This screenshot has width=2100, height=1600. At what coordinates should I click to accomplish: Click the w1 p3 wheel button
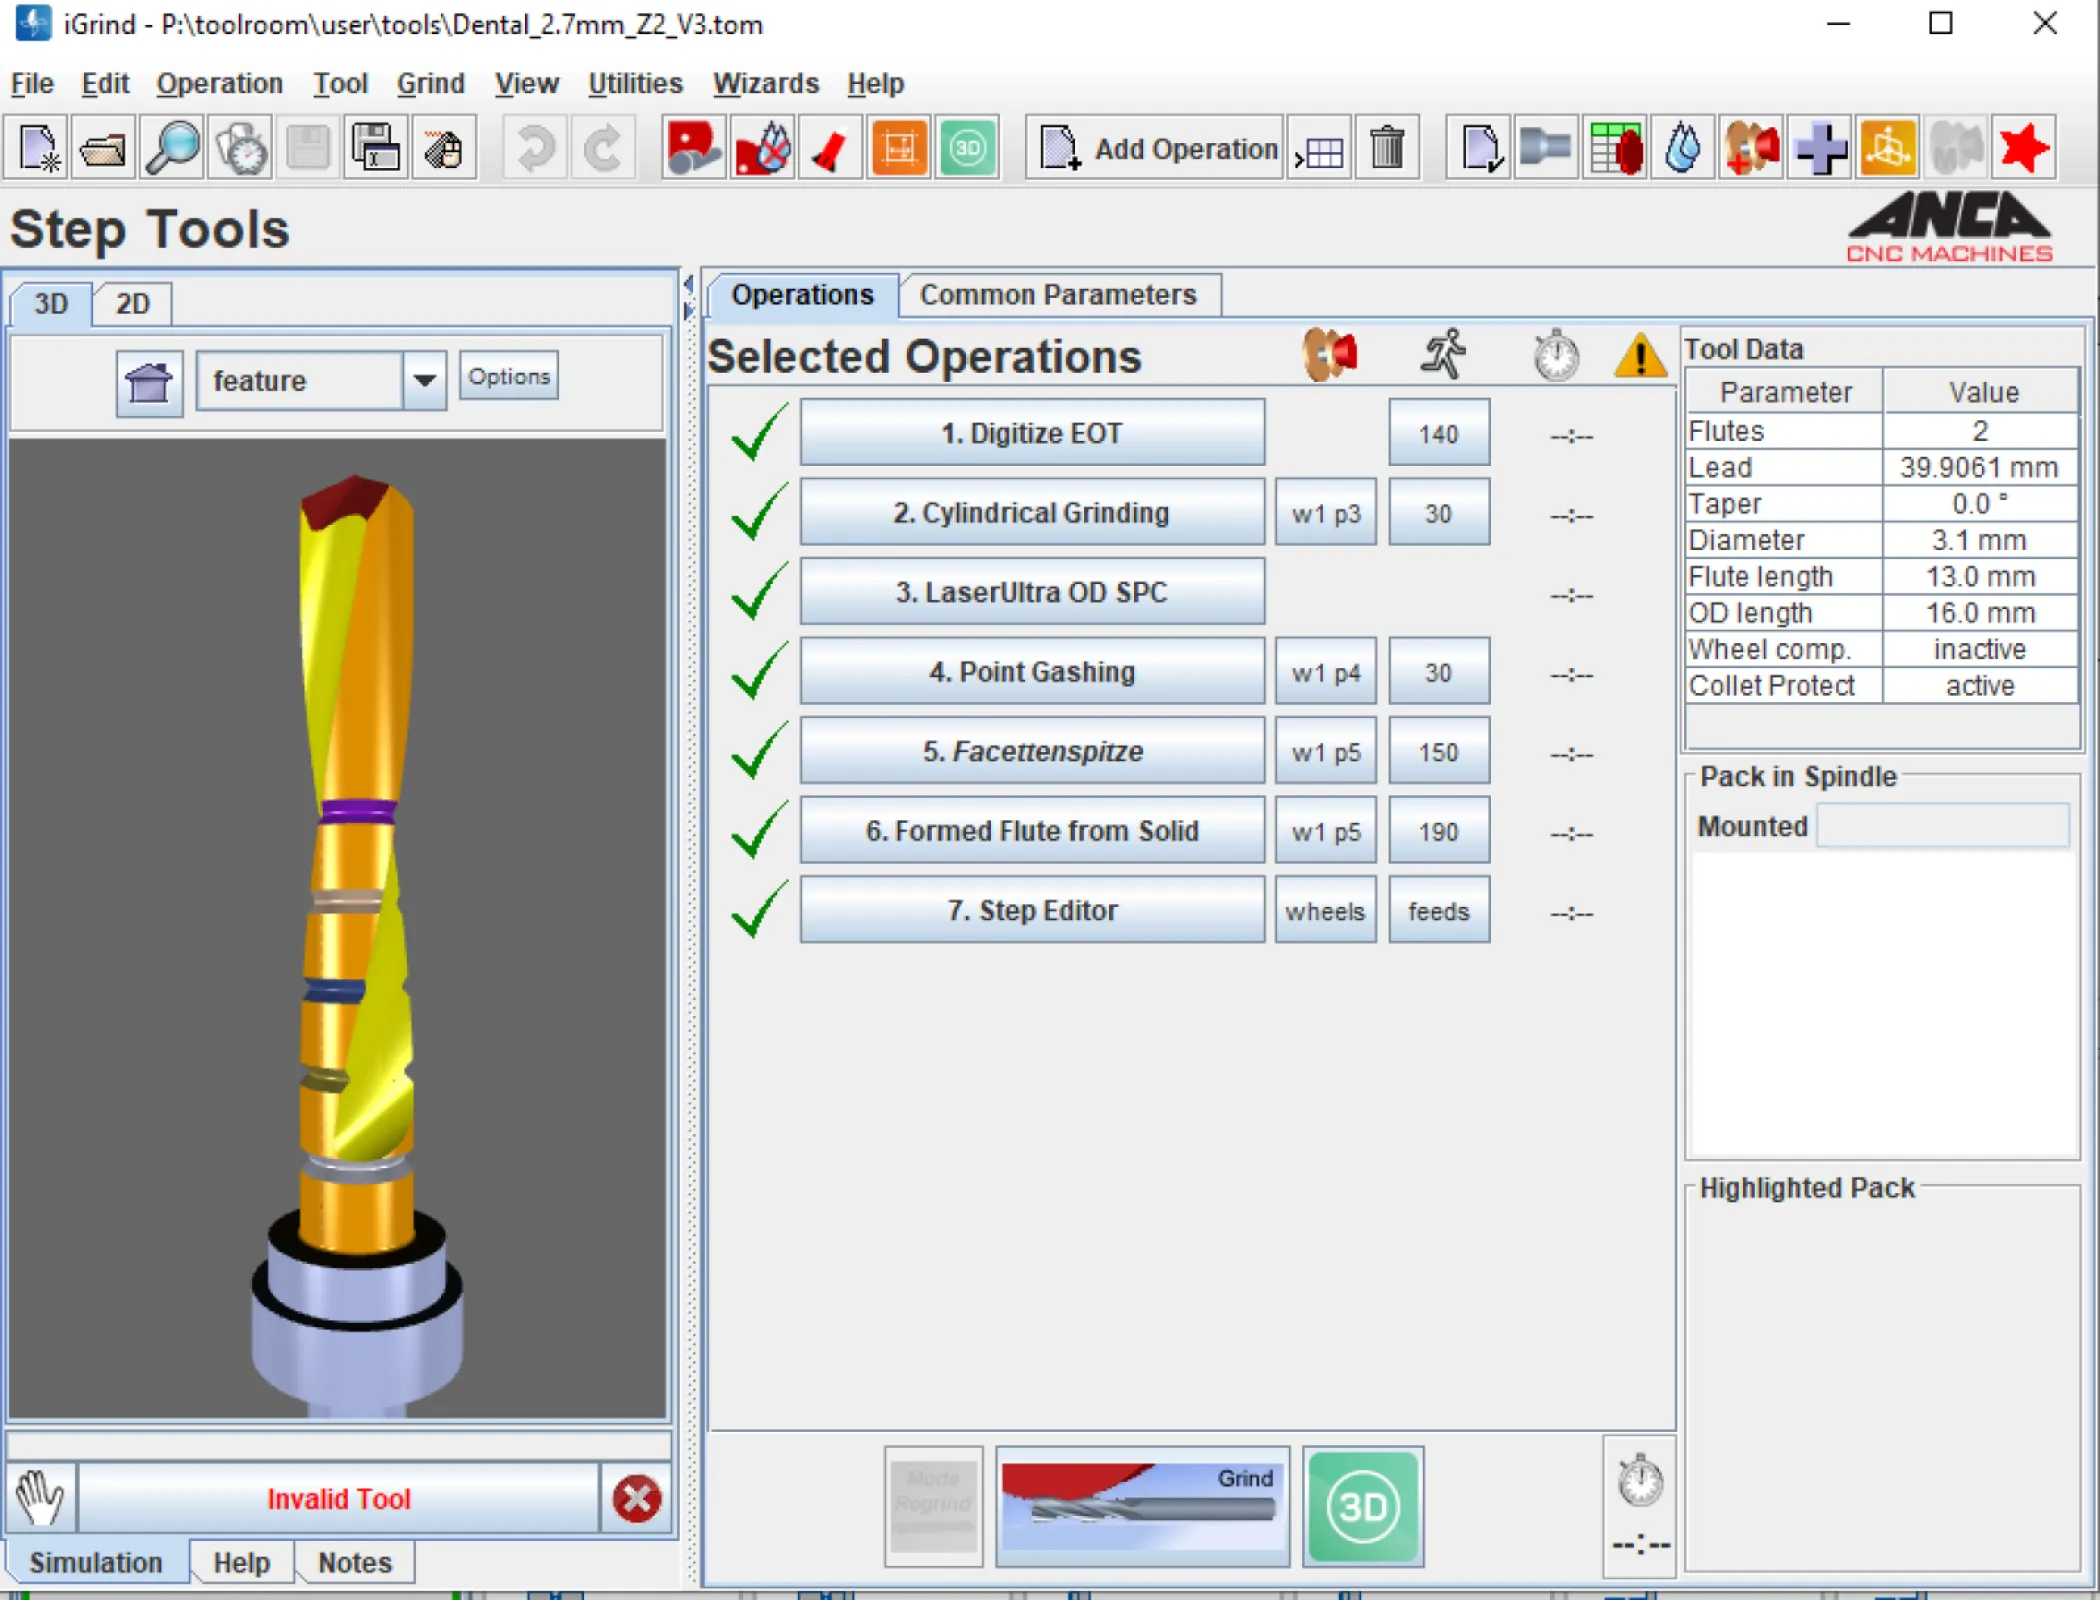point(1325,513)
